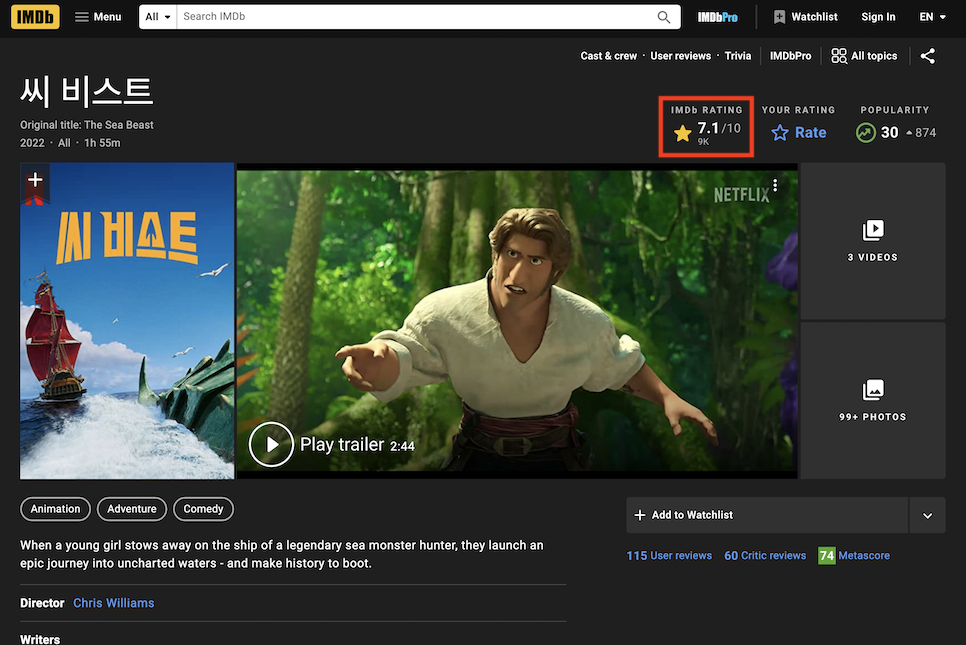This screenshot has width=966, height=645.
Task: Focus the Search IMDb field
Action: (x=413, y=17)
